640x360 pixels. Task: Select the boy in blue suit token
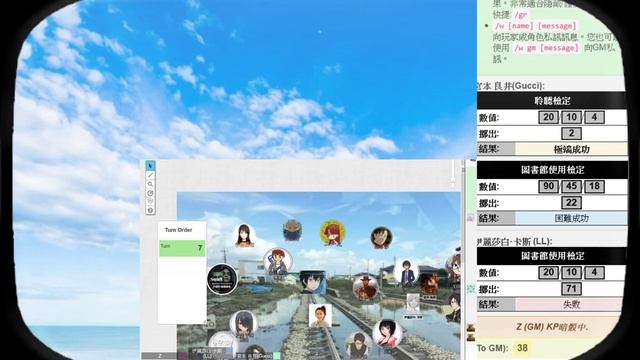(406, 272)
